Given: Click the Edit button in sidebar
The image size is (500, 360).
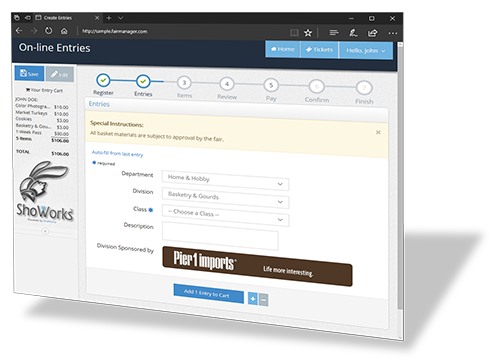Looking at the screenshot, I should tap(60, 74).
